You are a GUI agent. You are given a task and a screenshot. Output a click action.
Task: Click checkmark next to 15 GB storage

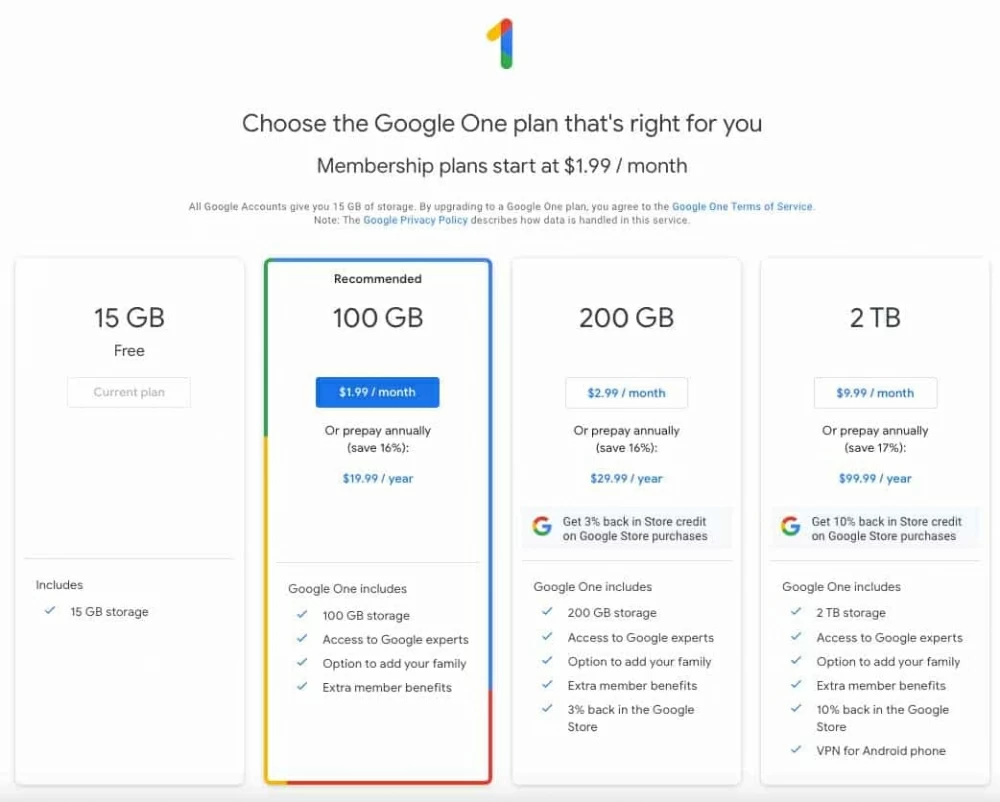click(50, 611)
